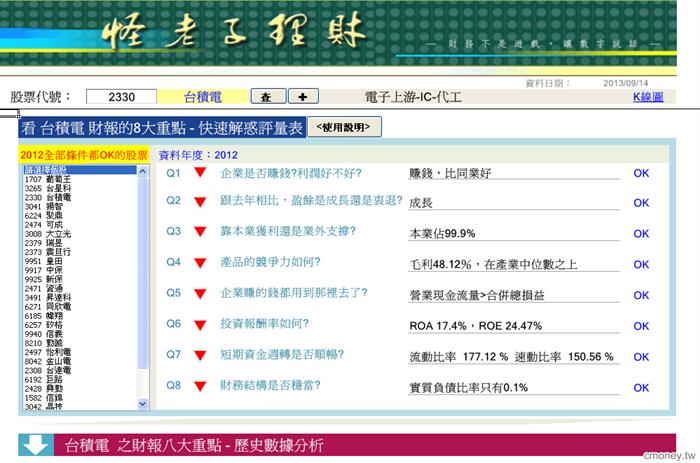Image resolution: width=700 pixels, height=463 pixels.
Task: Click the 台積電 之財報八大重點 - 歷史數據分析 bar
Action: tap(347, 445)
